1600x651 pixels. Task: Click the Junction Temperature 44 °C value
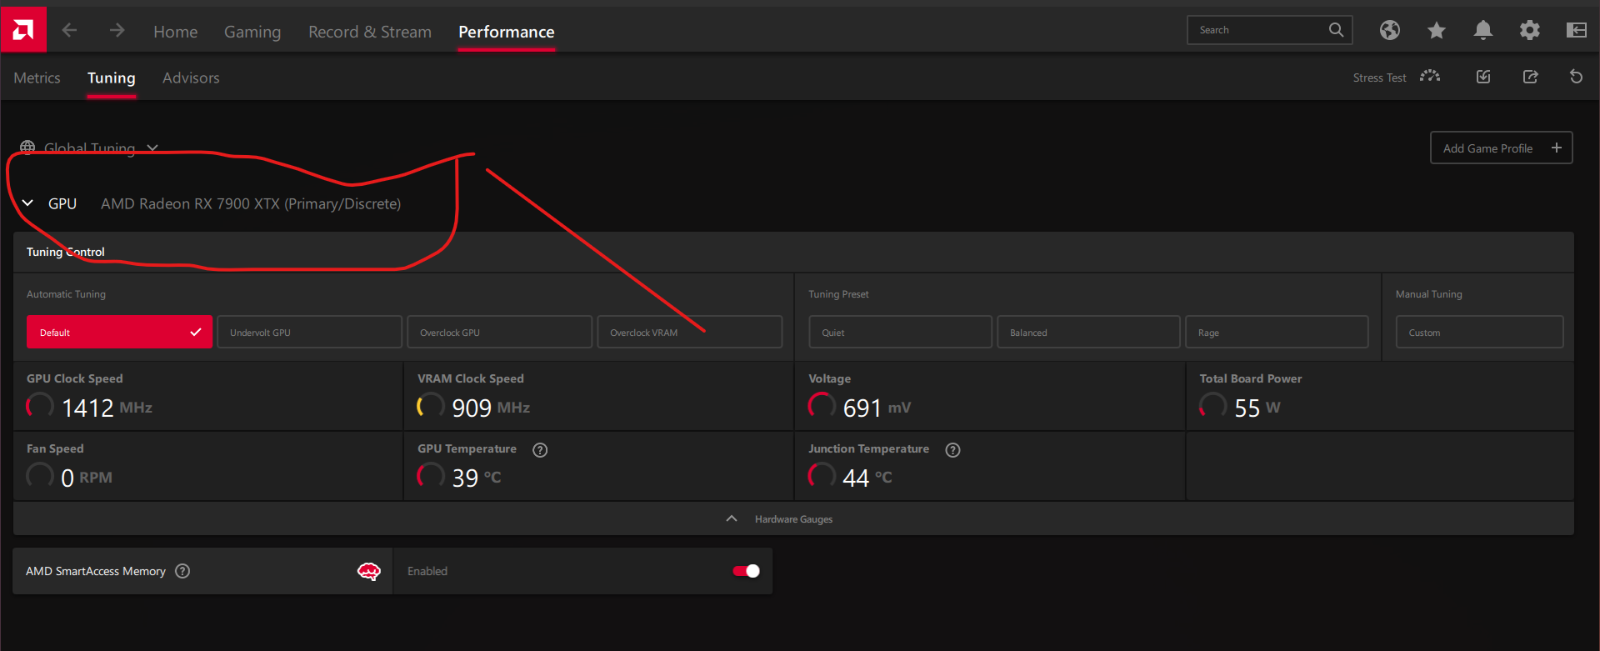(867, 478)
